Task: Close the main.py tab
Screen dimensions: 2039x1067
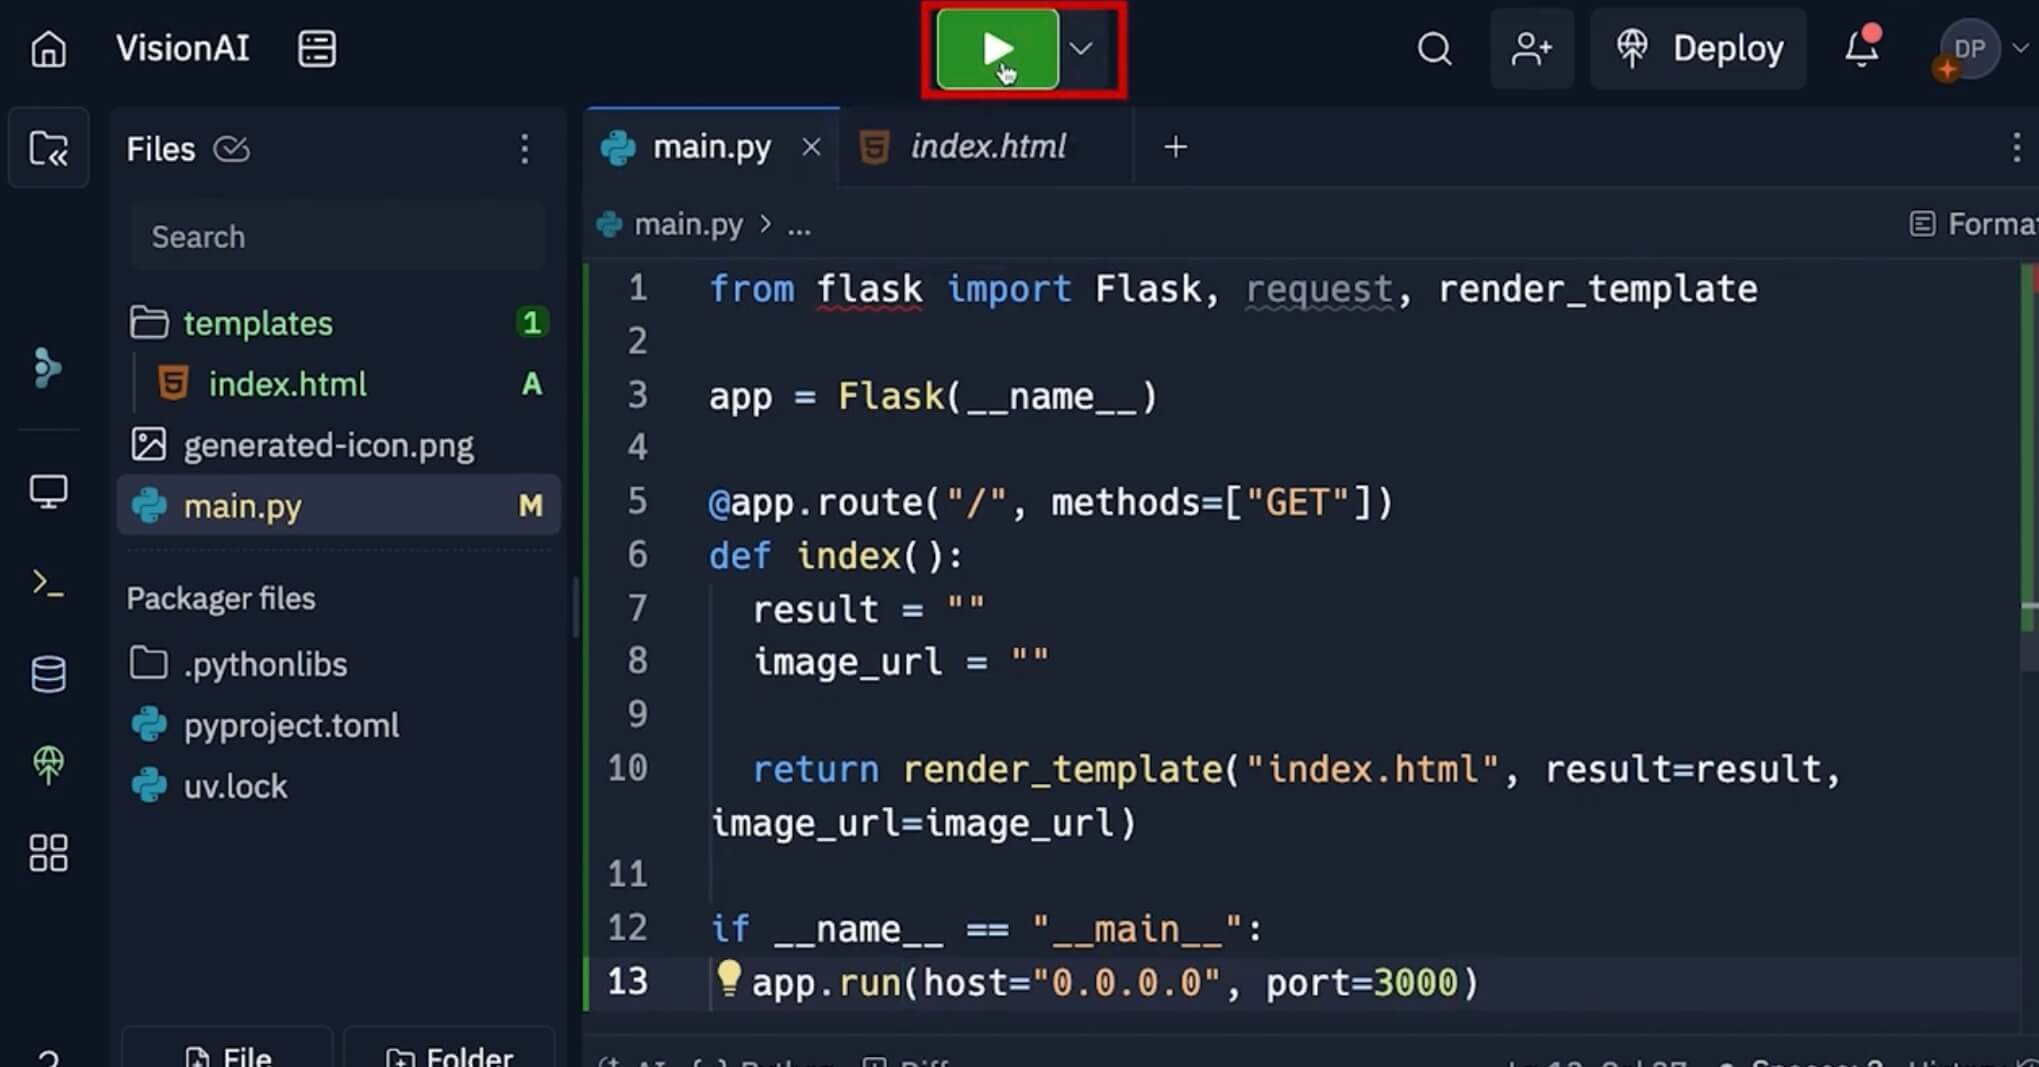Action: [x=811, y=147]
